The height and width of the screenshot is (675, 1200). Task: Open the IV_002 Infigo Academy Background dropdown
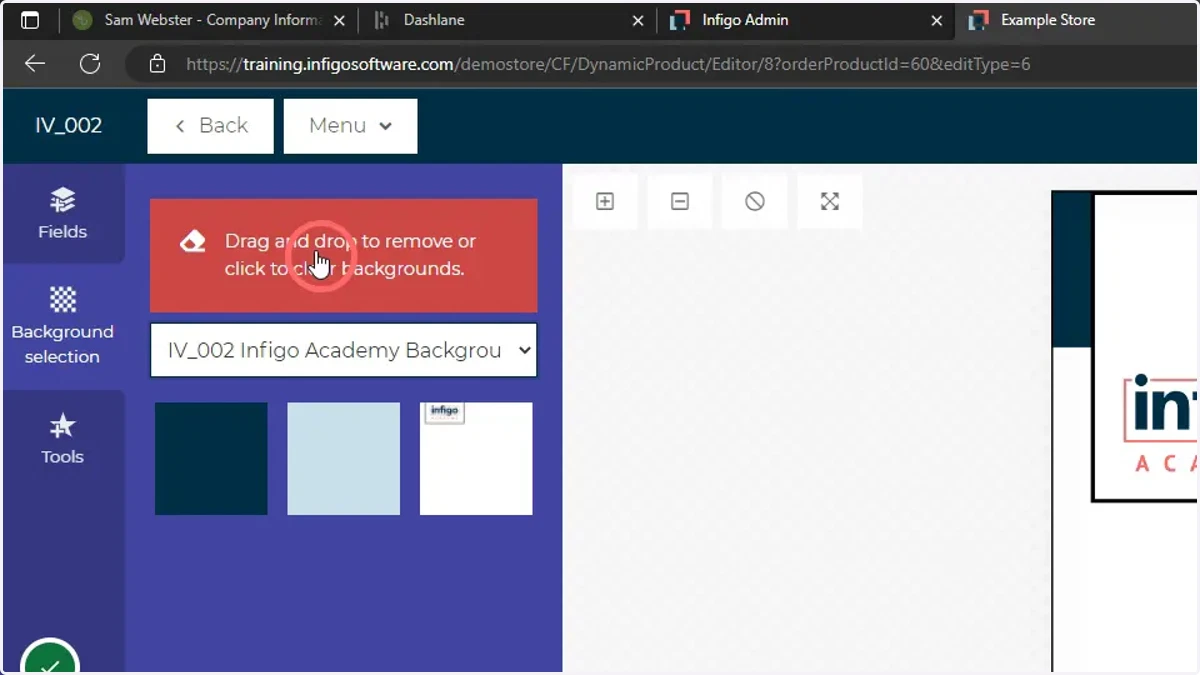[344, 350]
